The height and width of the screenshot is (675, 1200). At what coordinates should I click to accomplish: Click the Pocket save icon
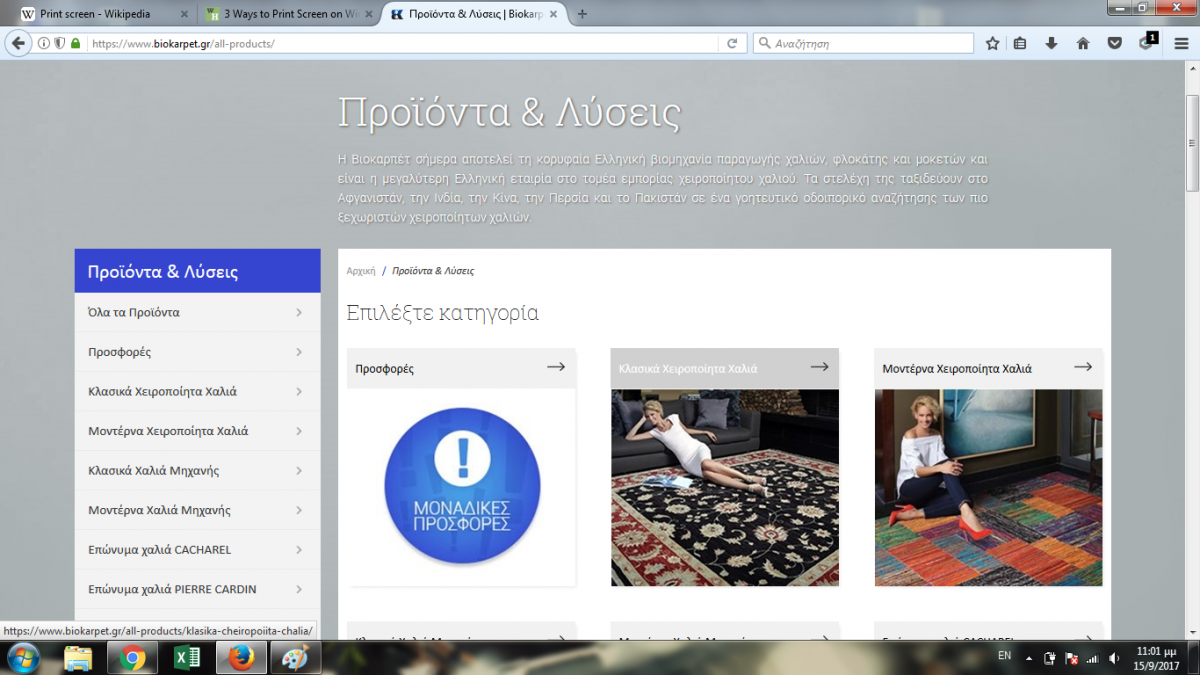coord(1114,43)
